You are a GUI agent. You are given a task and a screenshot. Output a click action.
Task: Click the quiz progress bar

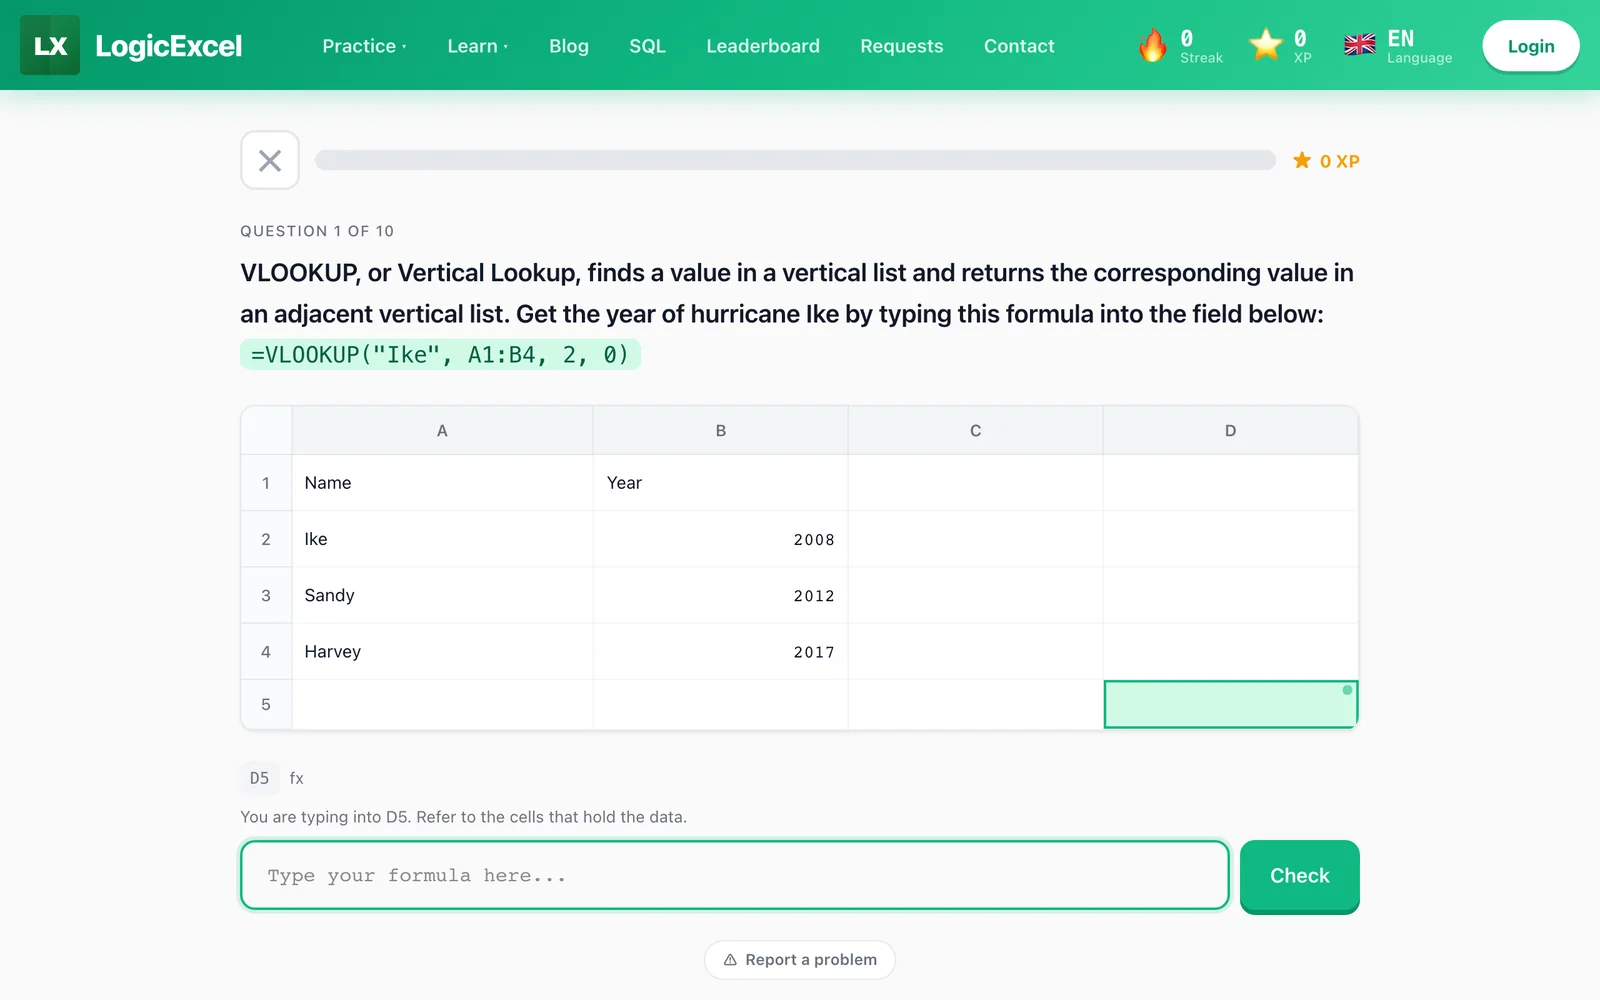tap(795, 160)
